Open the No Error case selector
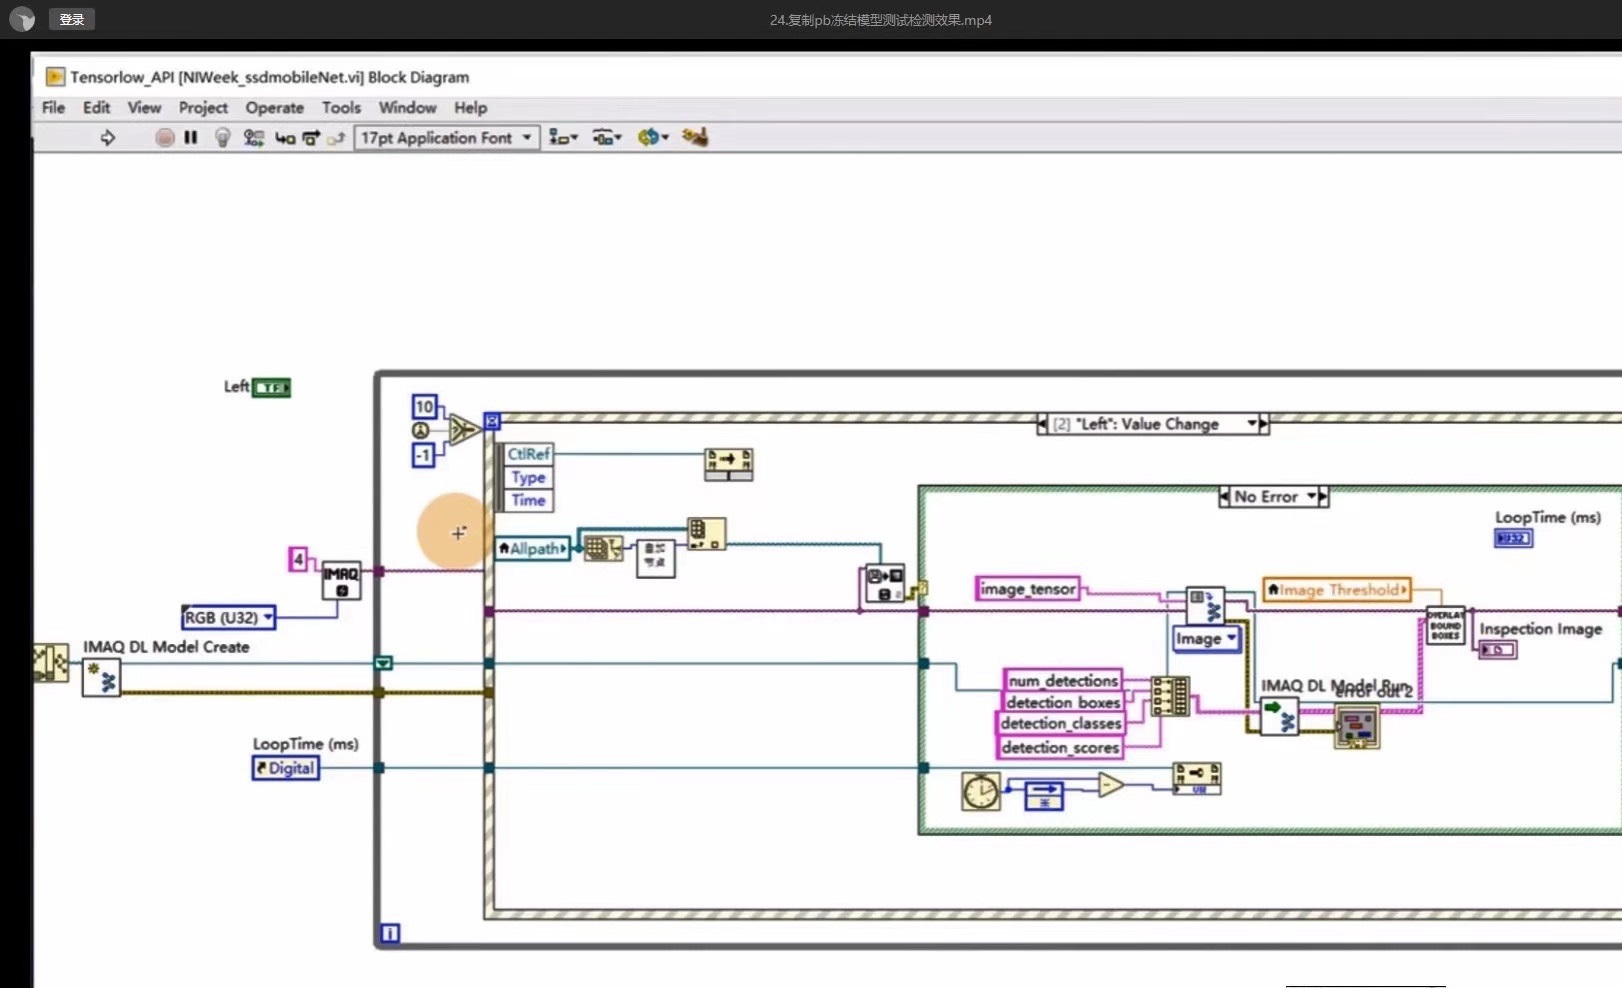This screenshot has width=1622, height=988. pyautogui.click(x=1272, y=496)
